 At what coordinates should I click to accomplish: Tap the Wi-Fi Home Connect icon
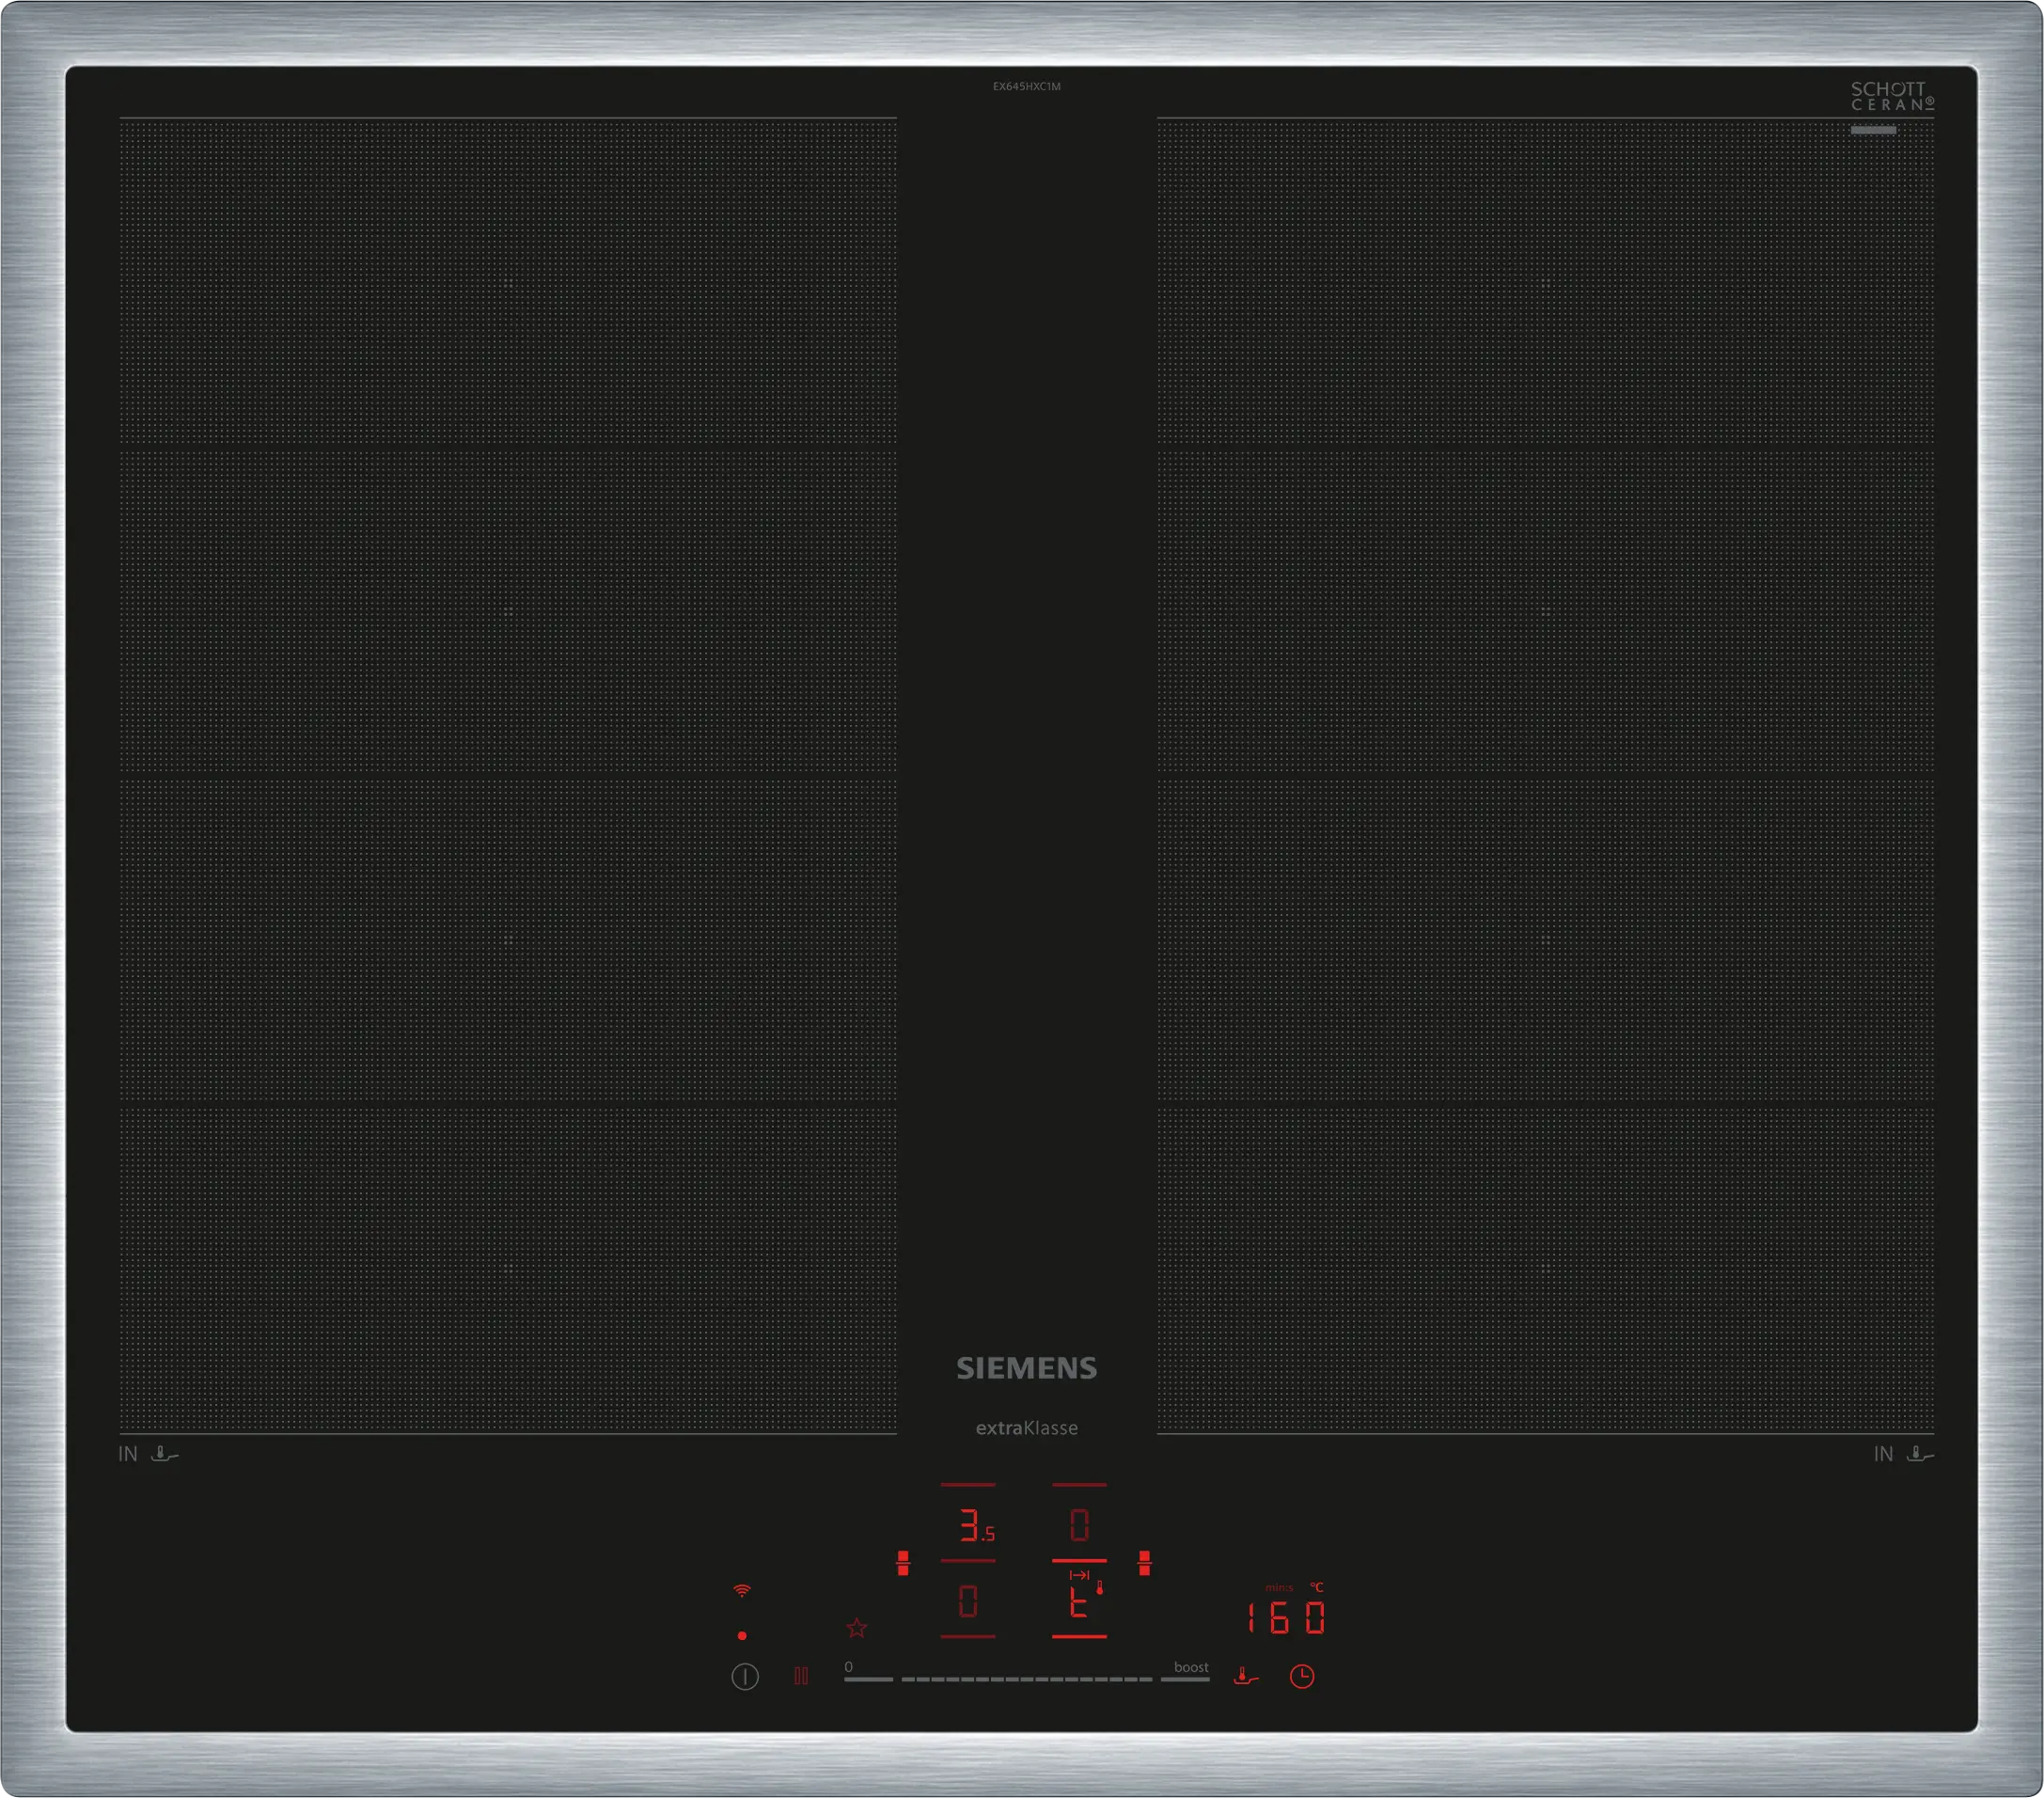coord(741,1590)
